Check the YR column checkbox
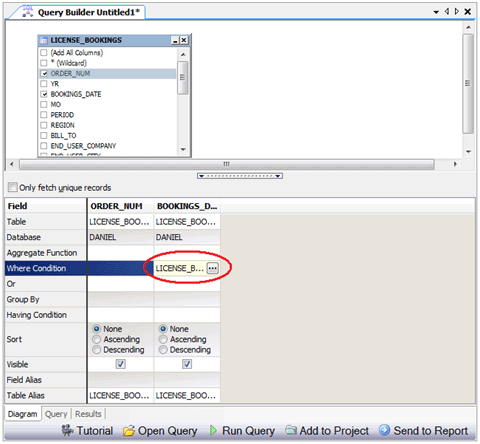The image size is (480, 444). tap(44, 84)
